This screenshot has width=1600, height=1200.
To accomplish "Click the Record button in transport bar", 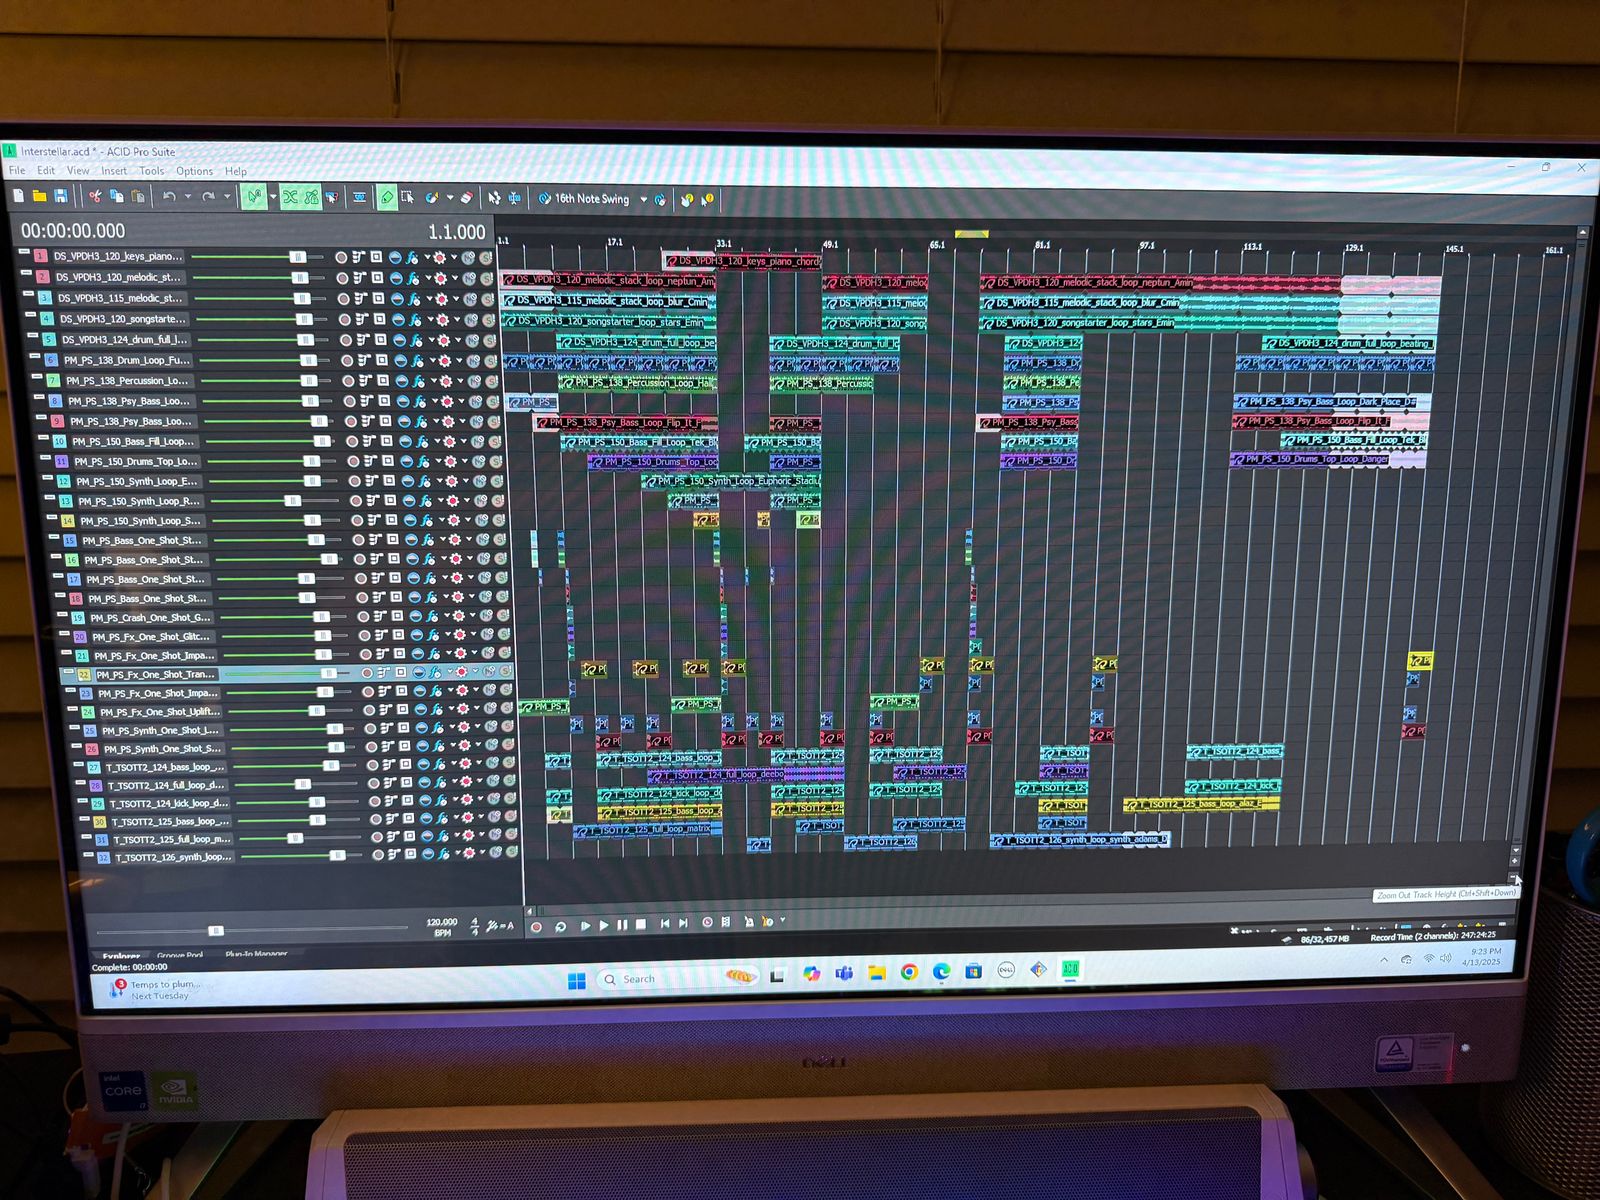I will (x=537, y=927).
